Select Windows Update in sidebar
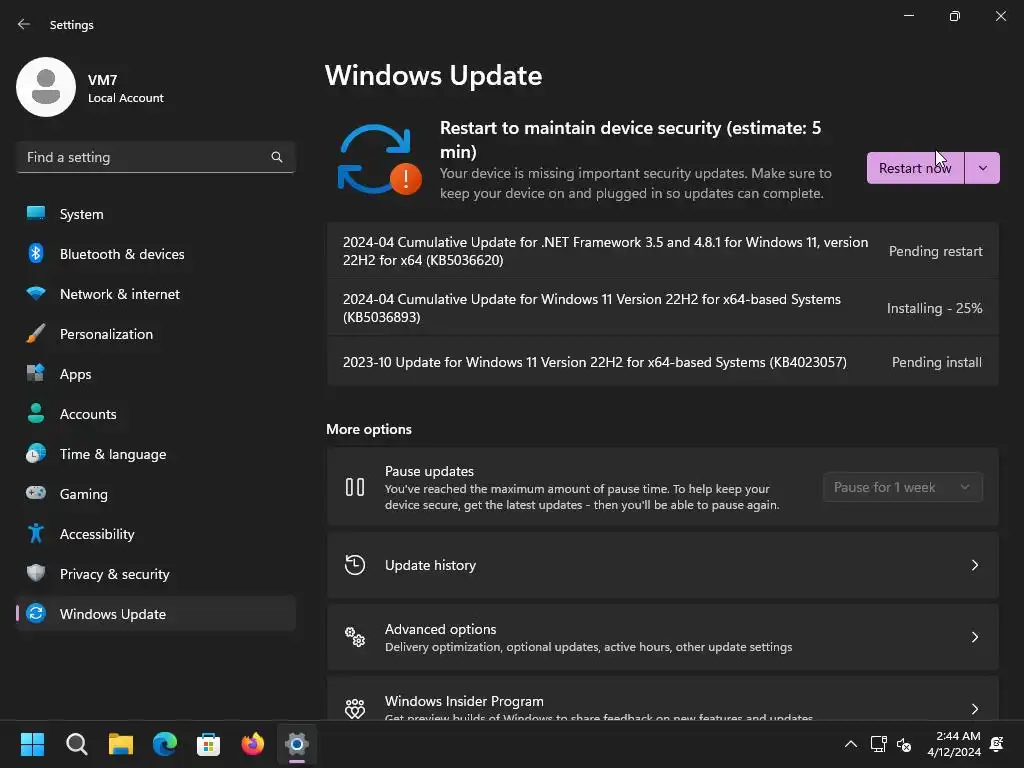 [x=156, y=613]
